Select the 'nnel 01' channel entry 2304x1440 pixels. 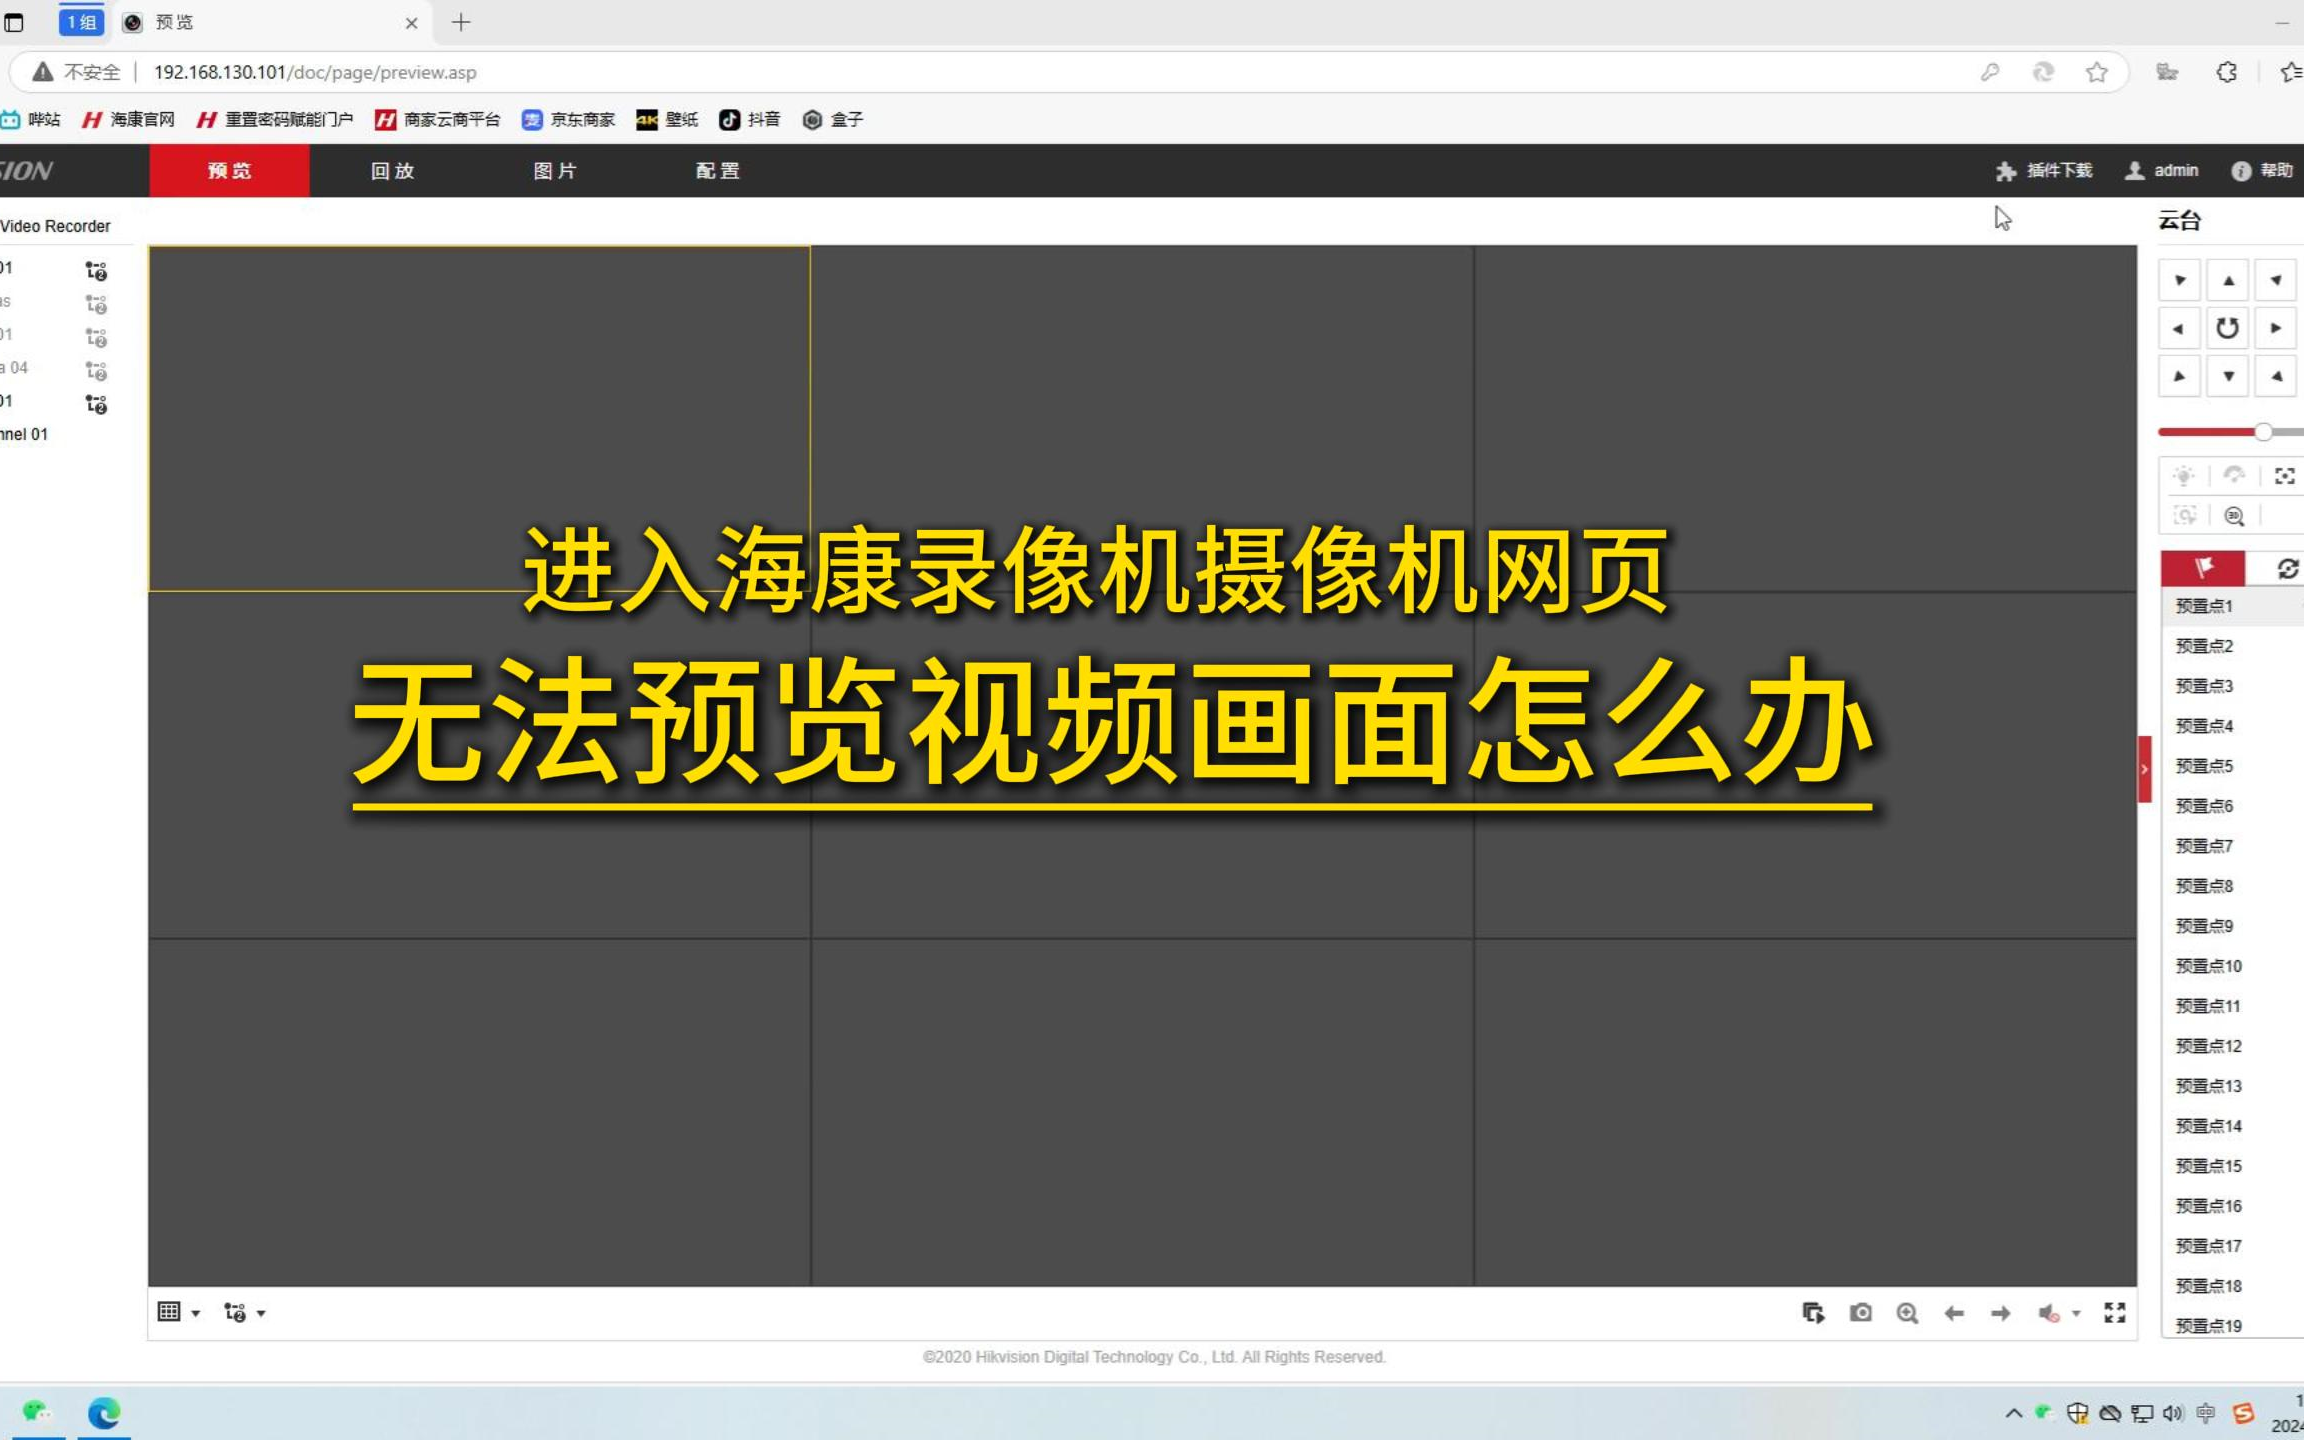pyautogui.click(x=24, y=435)
